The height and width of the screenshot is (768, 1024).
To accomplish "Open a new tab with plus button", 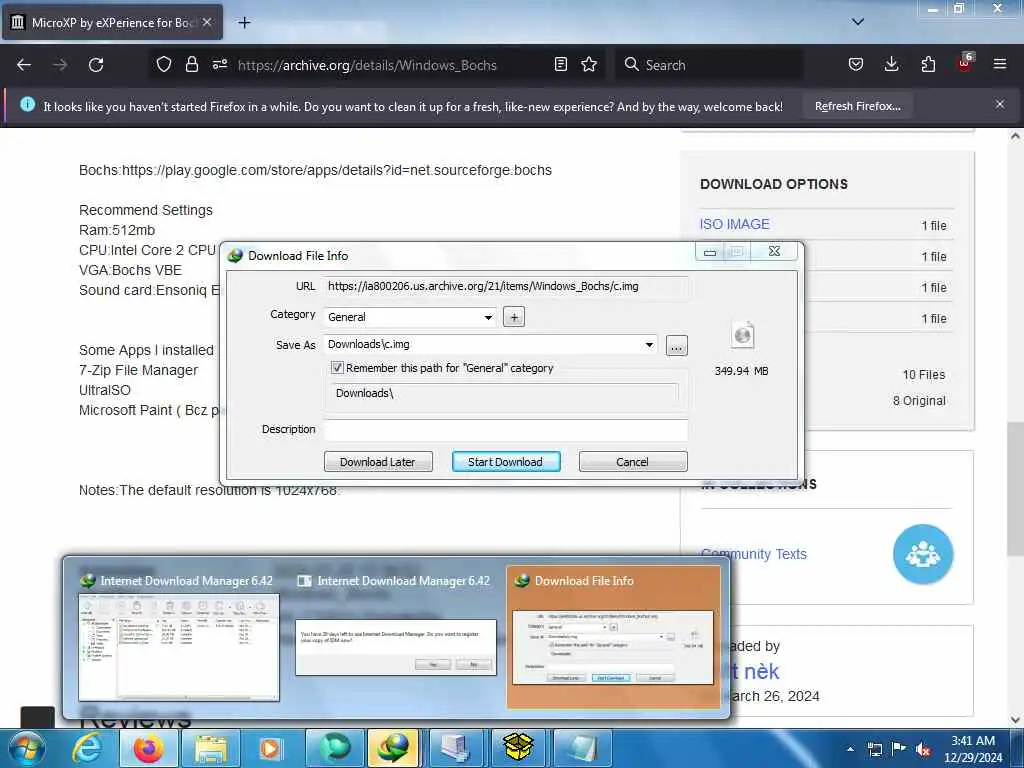I will point(244,23).
